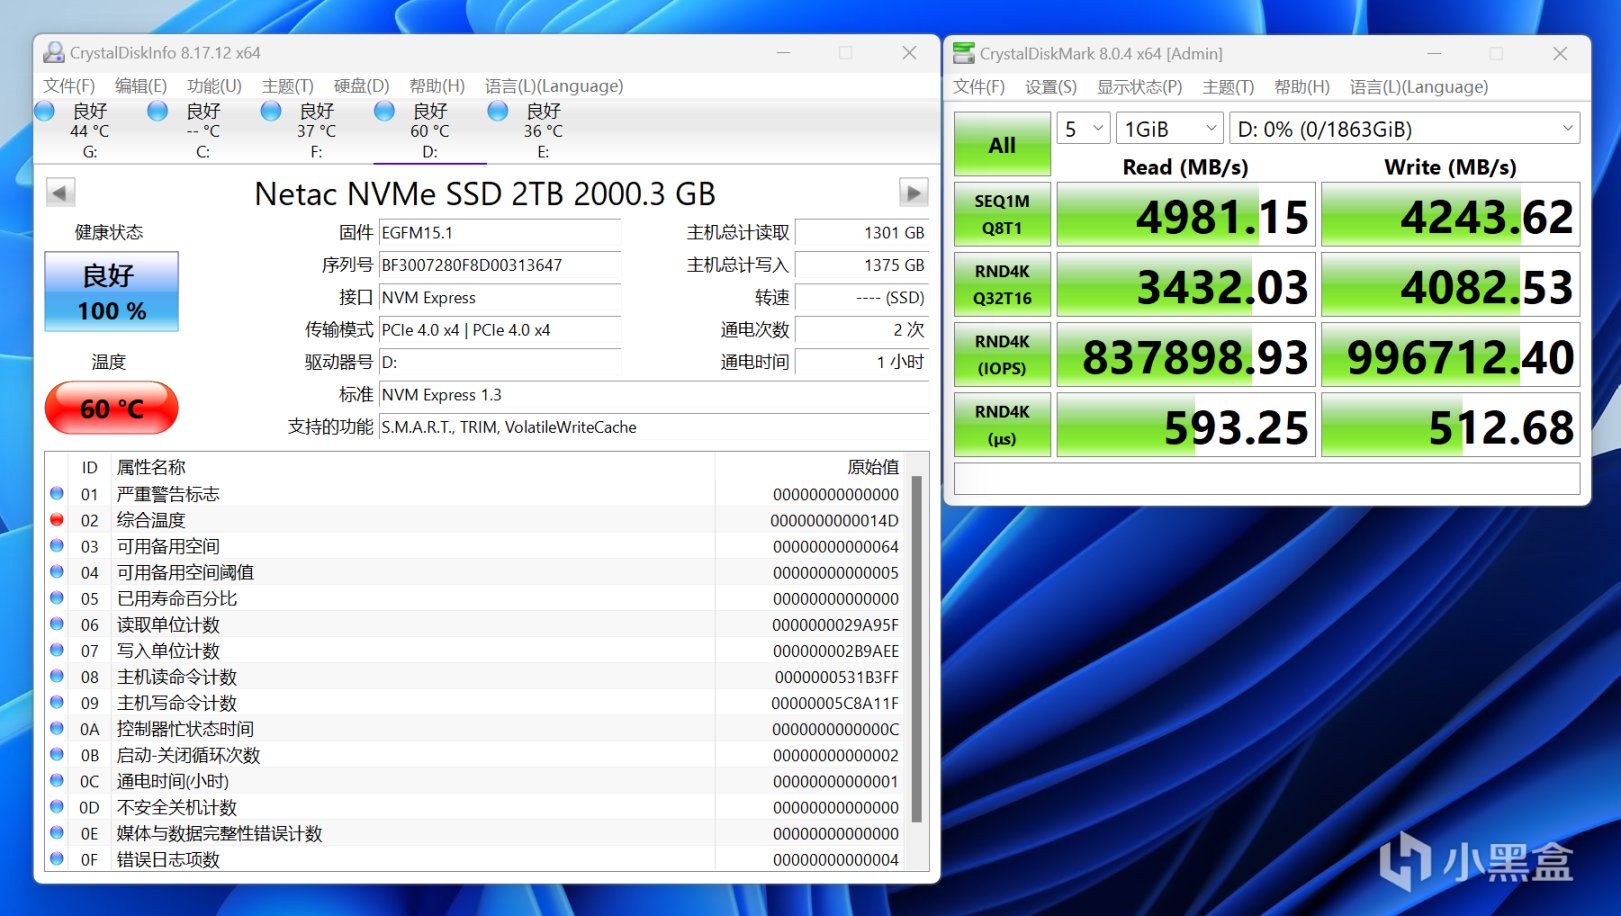Viewport: 1621px width, 916px height.
Task: Open CrystalDiskInfo 硬盘(D) menu
Action: (x=361, y=86)
